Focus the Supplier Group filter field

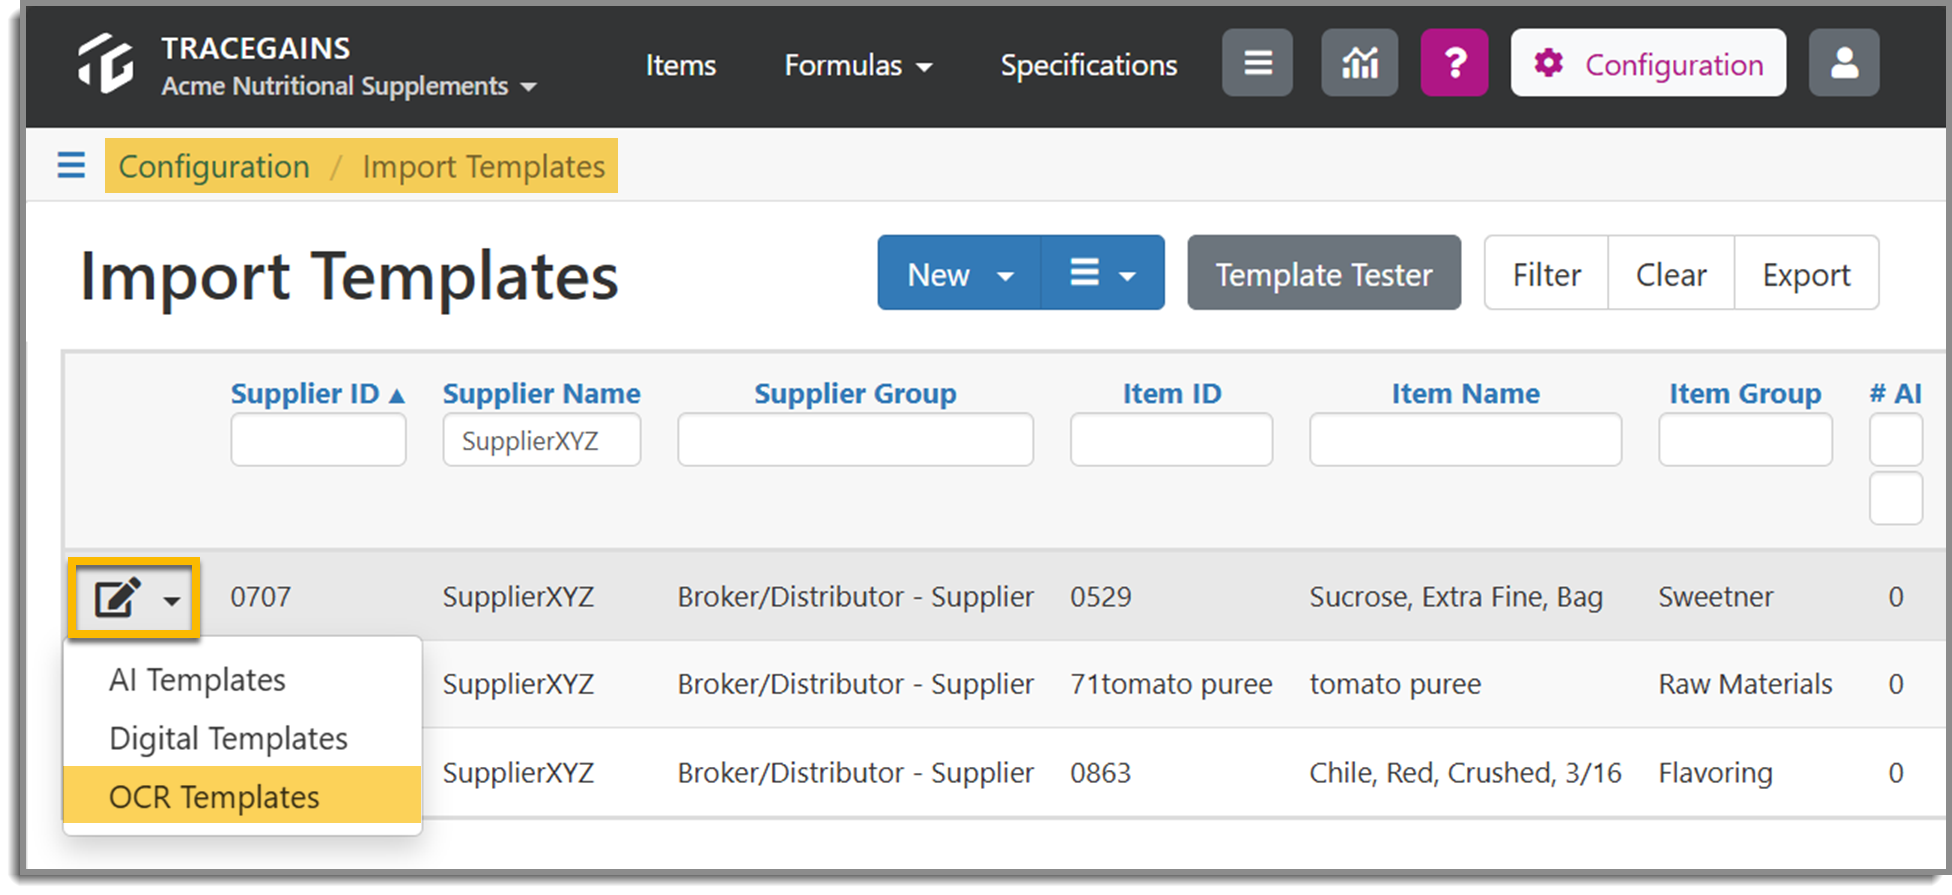855,440
